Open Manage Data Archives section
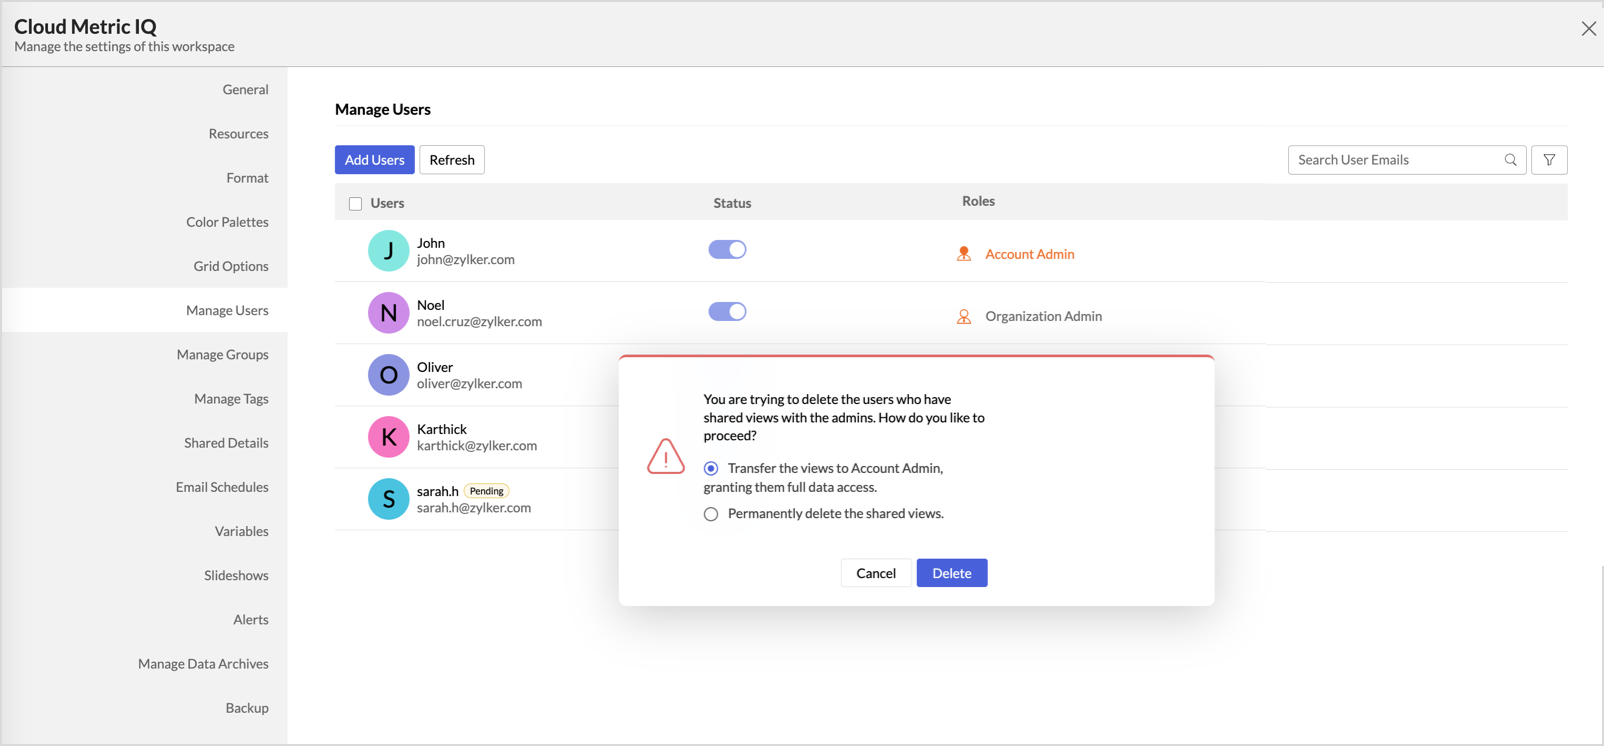 (x=203, y=663)
